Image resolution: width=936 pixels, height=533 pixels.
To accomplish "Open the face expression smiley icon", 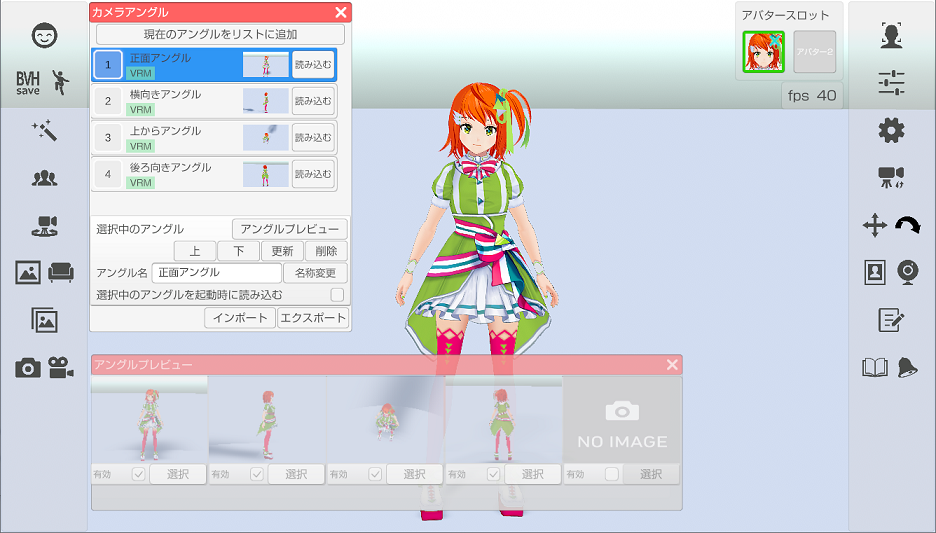I will (45, 35).
